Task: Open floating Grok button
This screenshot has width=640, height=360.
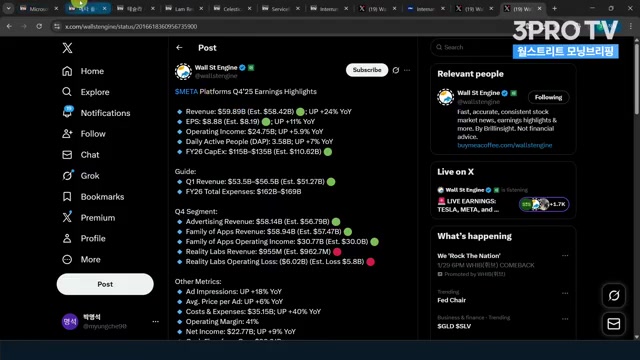Action: coord(613,295)
